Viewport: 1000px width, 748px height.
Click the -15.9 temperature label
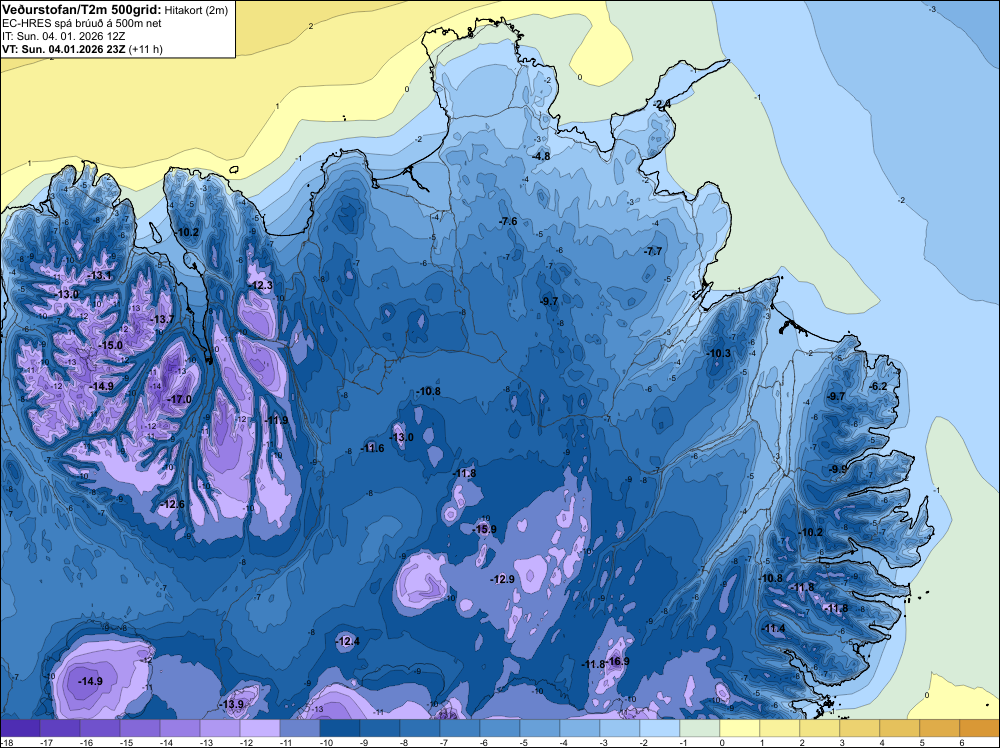point(484,529)
